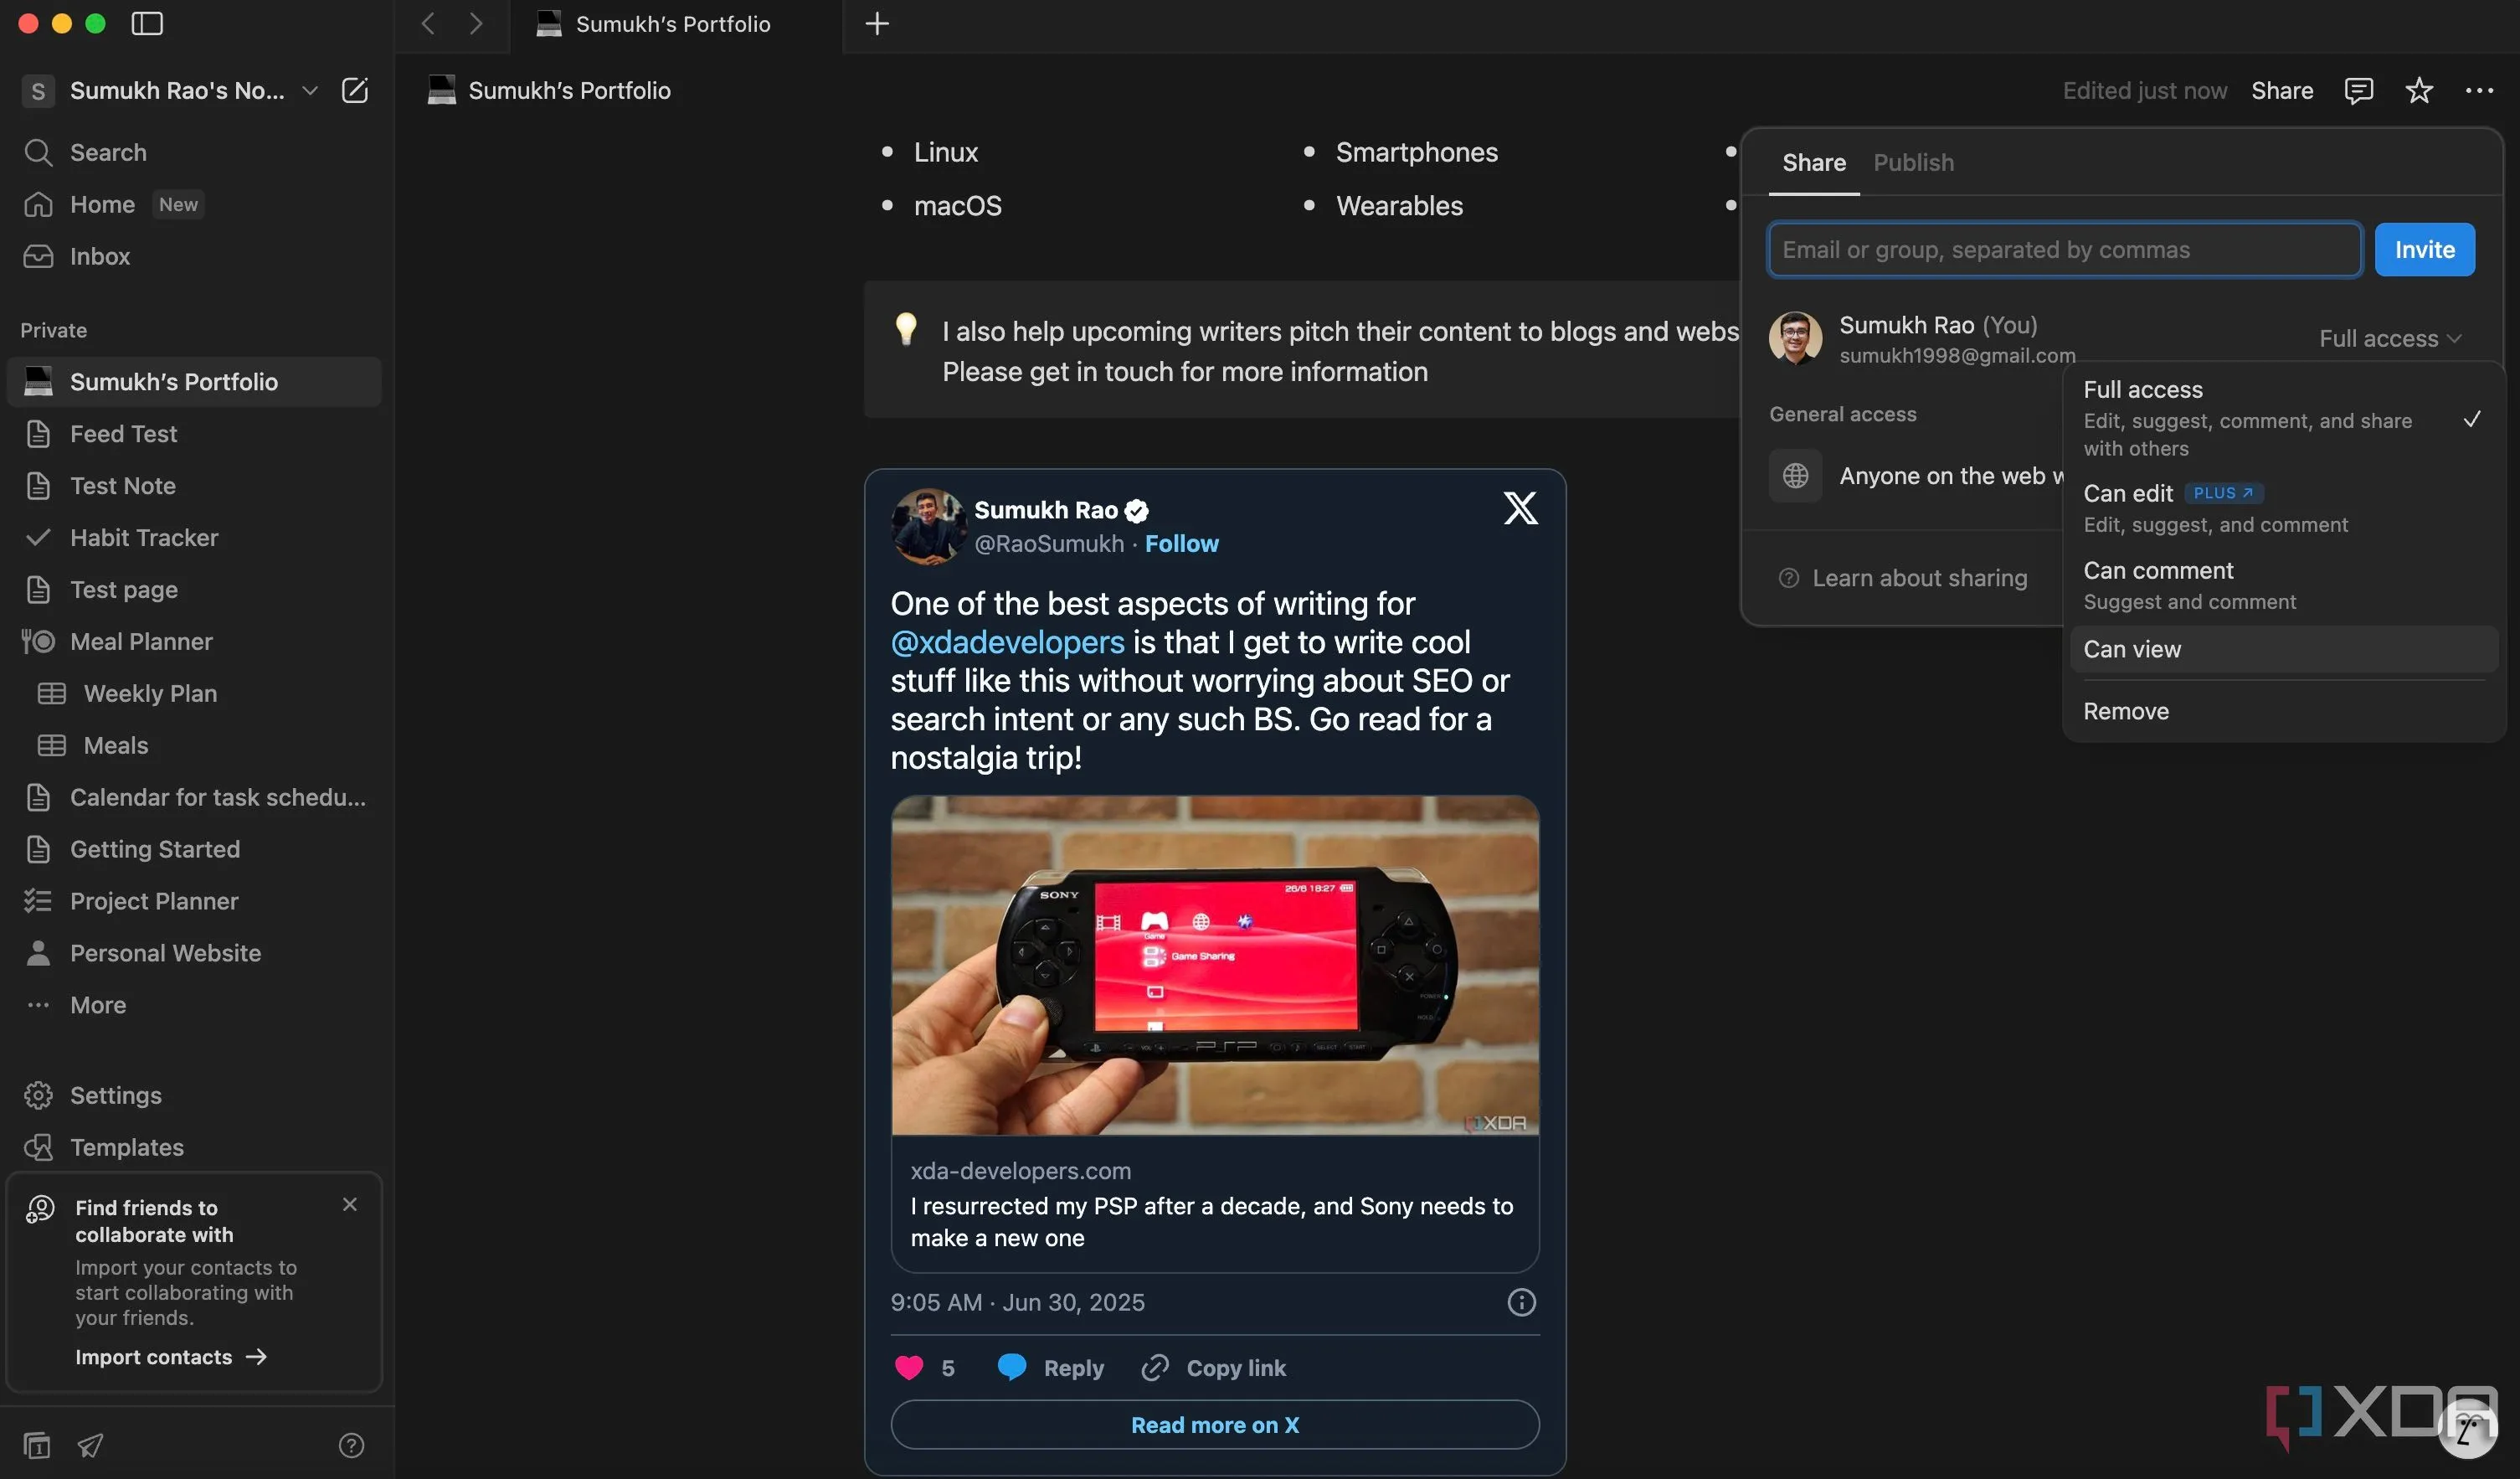Open the three-dot page options menu
The height and width of the screenshot is (1479, 2520).
(2478, 90)
